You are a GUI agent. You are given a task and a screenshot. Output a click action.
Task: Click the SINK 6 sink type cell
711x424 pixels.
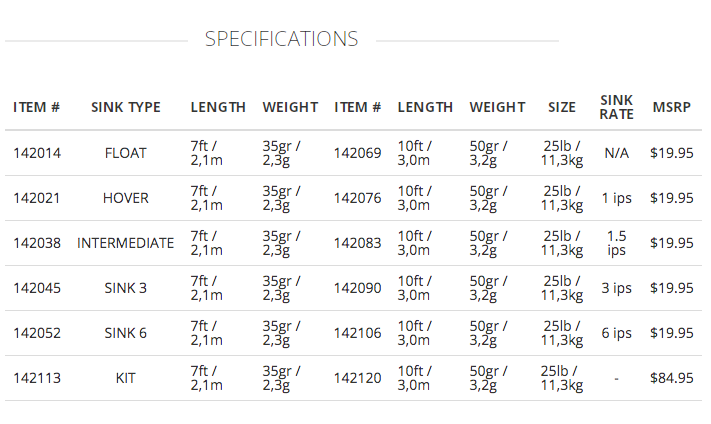pyautogui.click(x=126, y=333)
